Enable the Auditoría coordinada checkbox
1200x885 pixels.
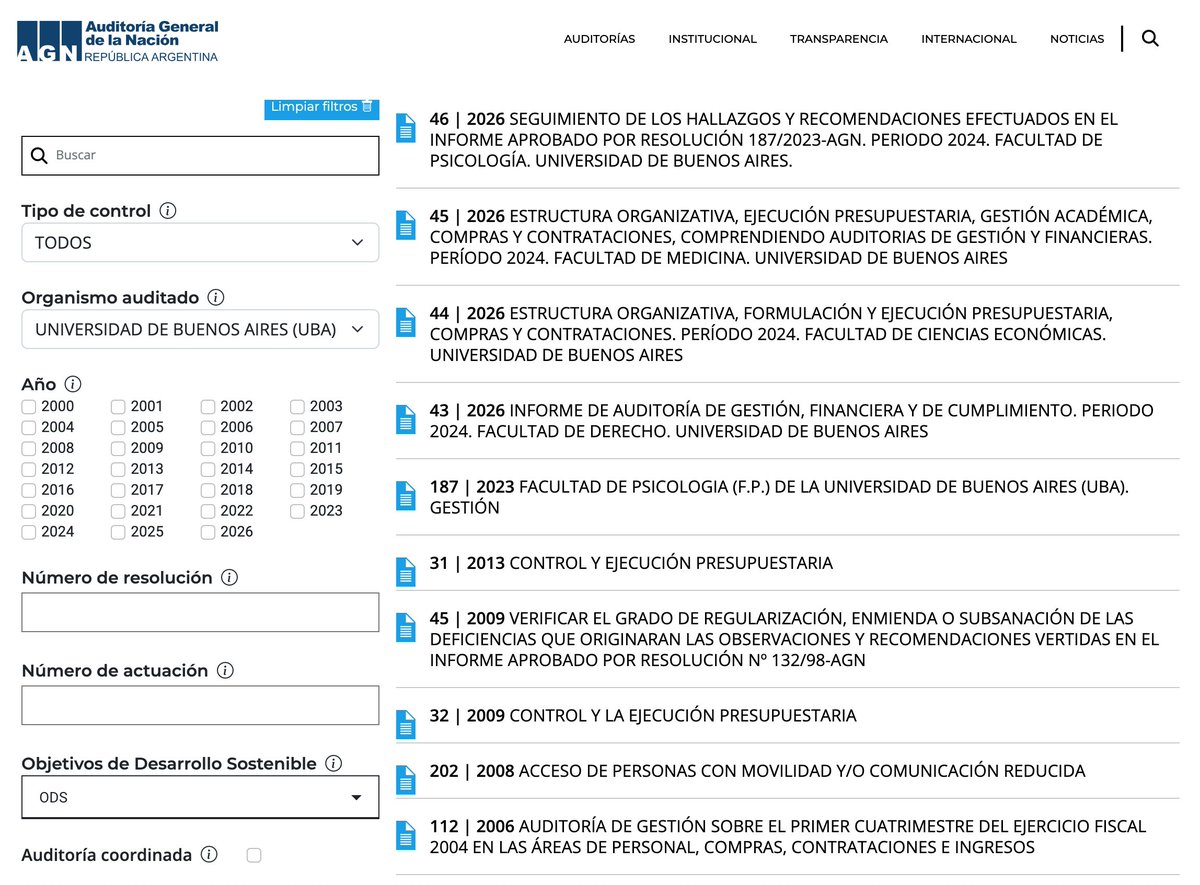[x=254, y=855]
